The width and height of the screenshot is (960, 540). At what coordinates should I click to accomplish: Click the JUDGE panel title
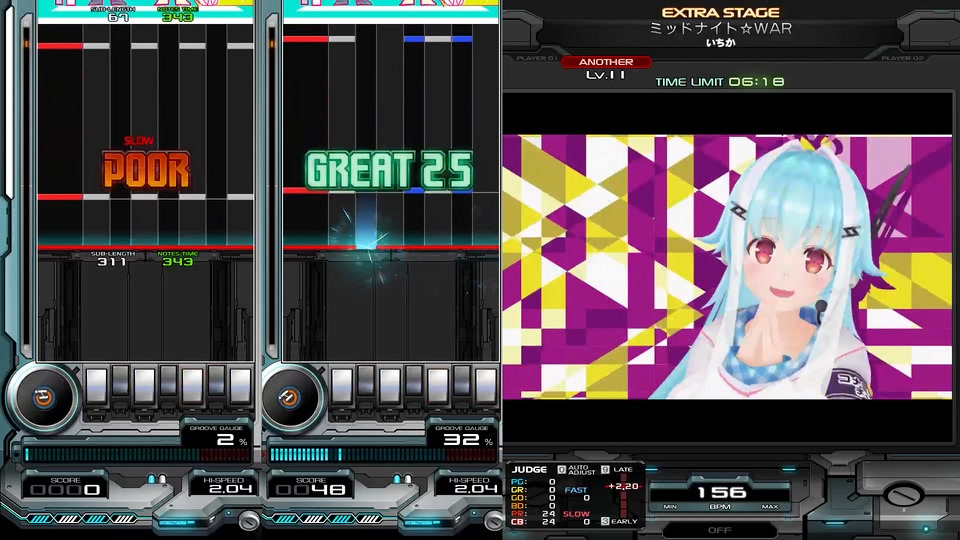tap(530, 470)
